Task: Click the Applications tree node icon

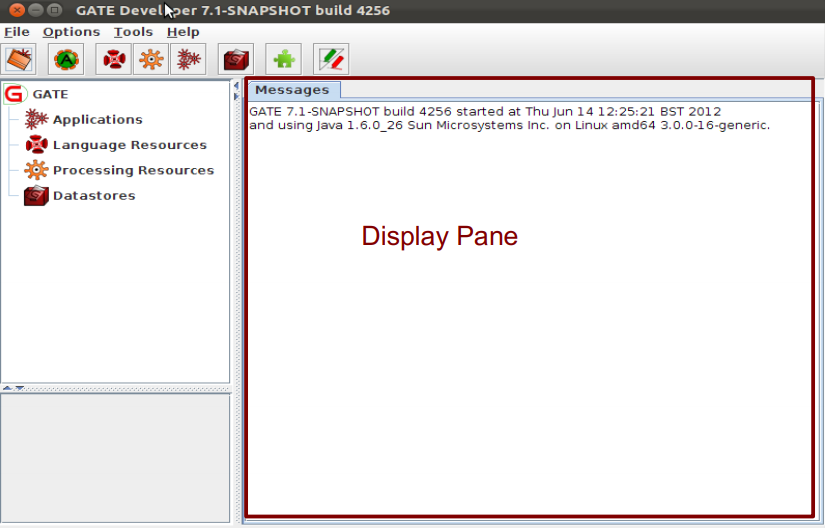Action: pyautogui.click(x=36, y=119)
